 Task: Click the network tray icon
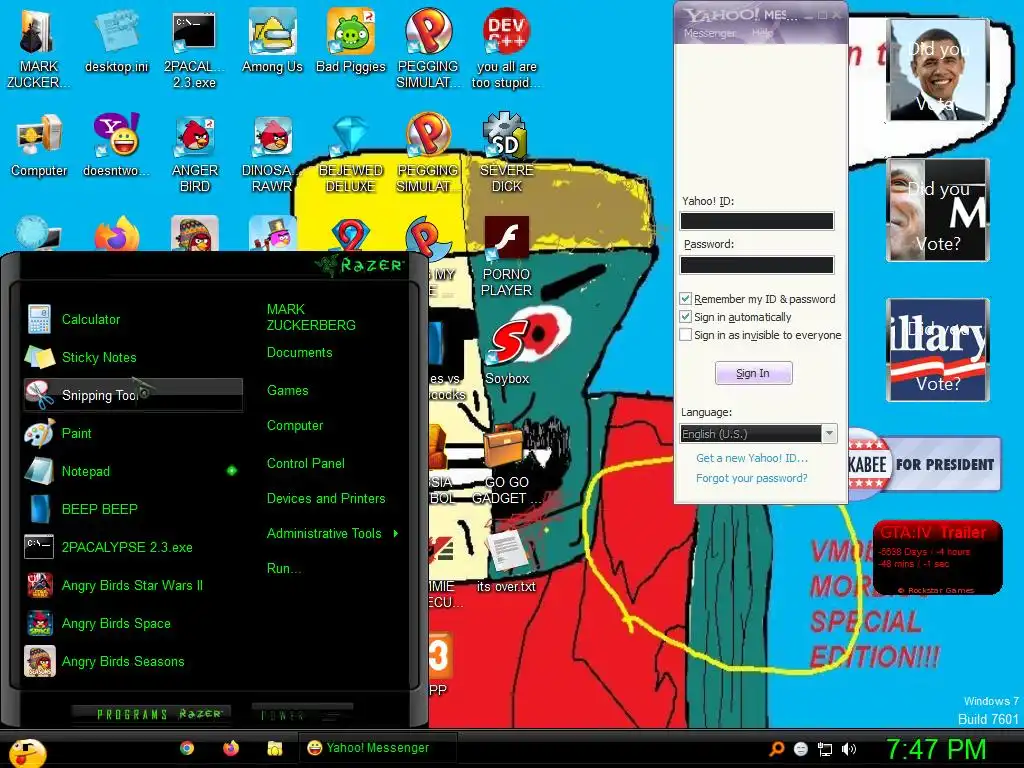(x=825, y=749)
